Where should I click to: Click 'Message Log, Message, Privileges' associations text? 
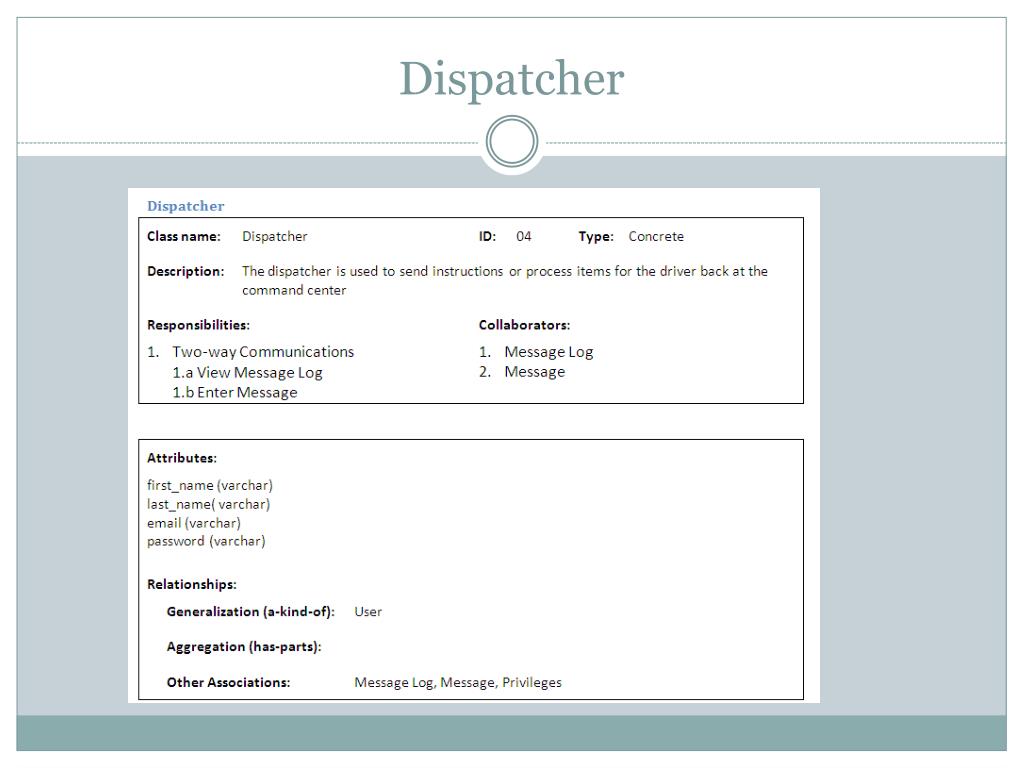[458, 682]
